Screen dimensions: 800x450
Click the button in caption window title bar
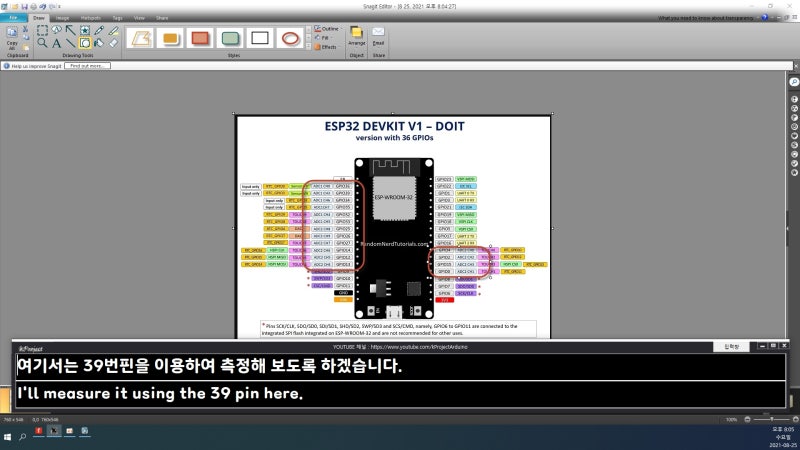[731, 346]
